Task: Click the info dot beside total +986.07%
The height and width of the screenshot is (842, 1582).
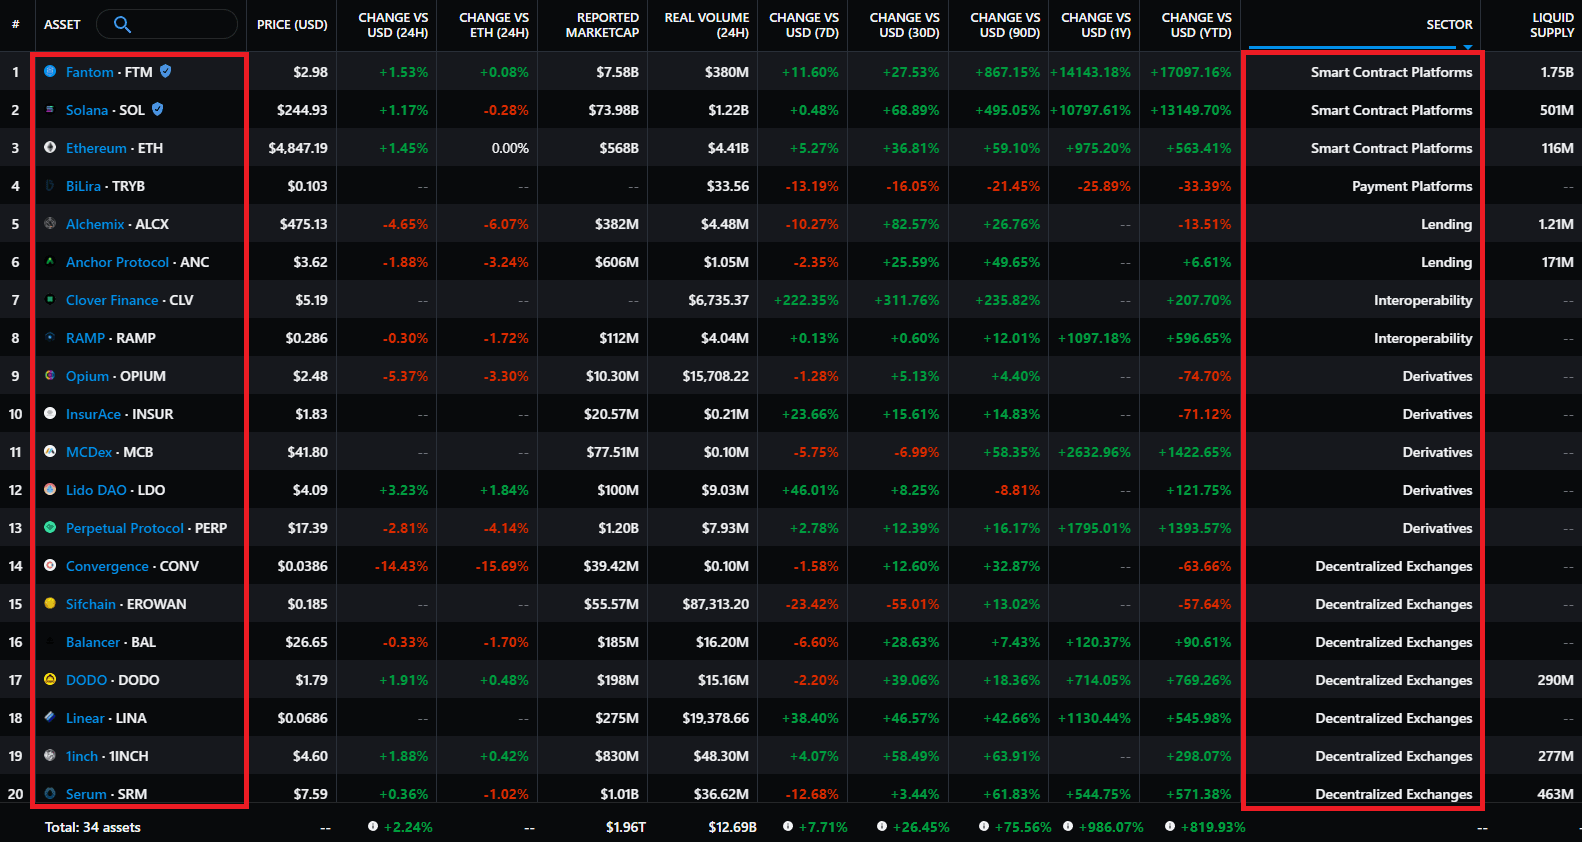Action: click(1068, 827)
